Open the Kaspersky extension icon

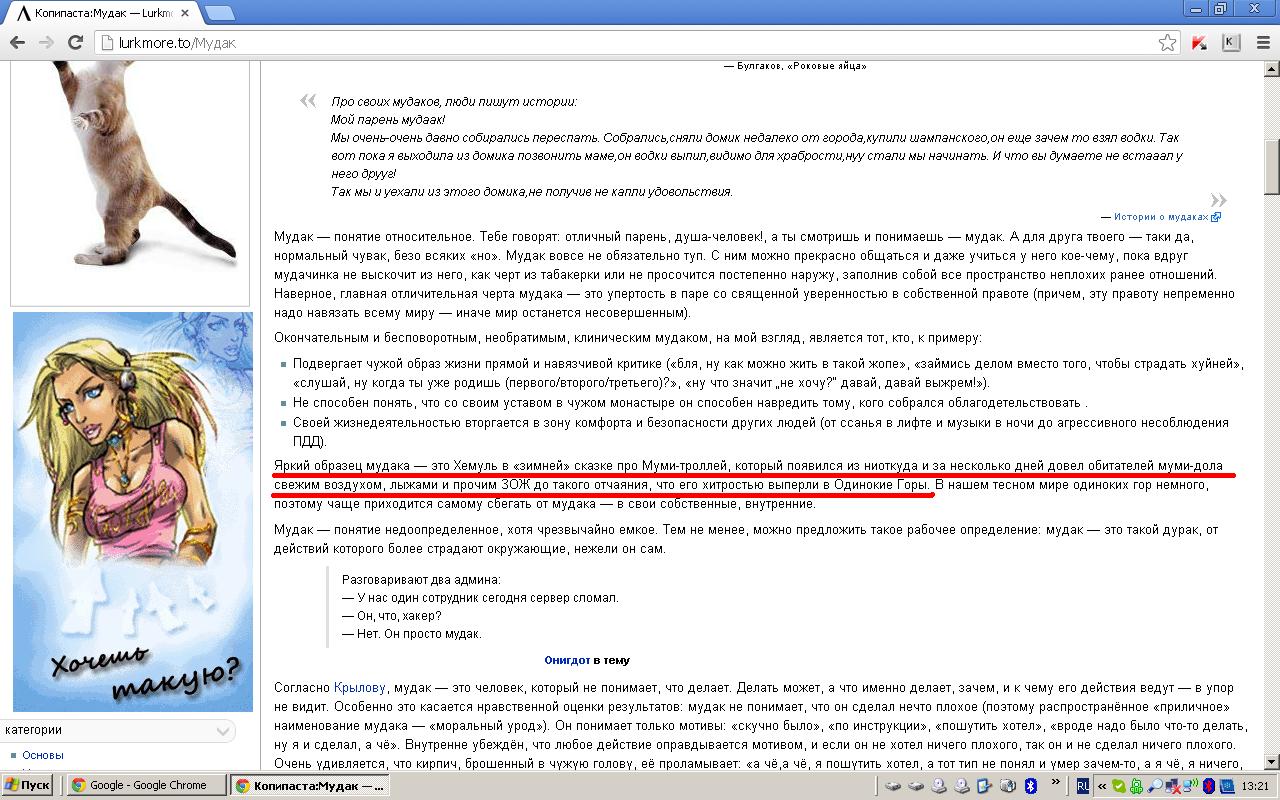(x=1199, y=42)
